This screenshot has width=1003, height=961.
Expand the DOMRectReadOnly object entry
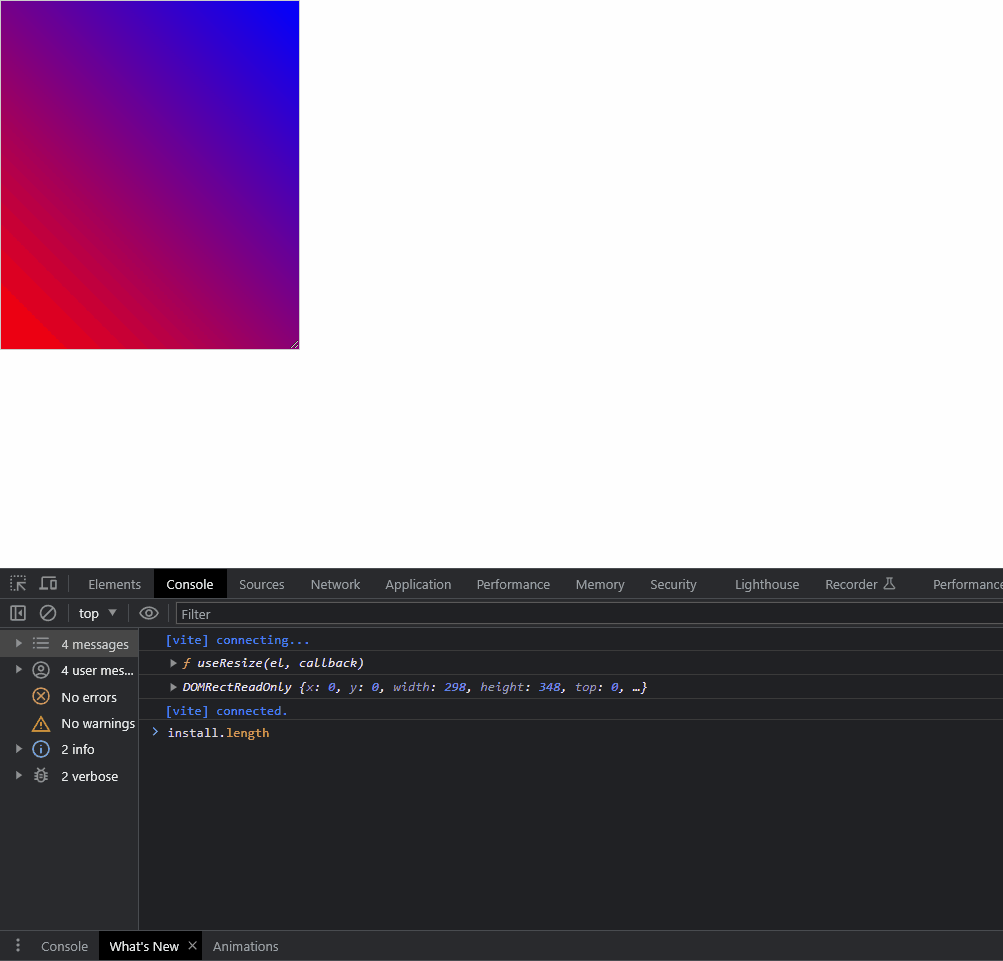coord(173,687)
